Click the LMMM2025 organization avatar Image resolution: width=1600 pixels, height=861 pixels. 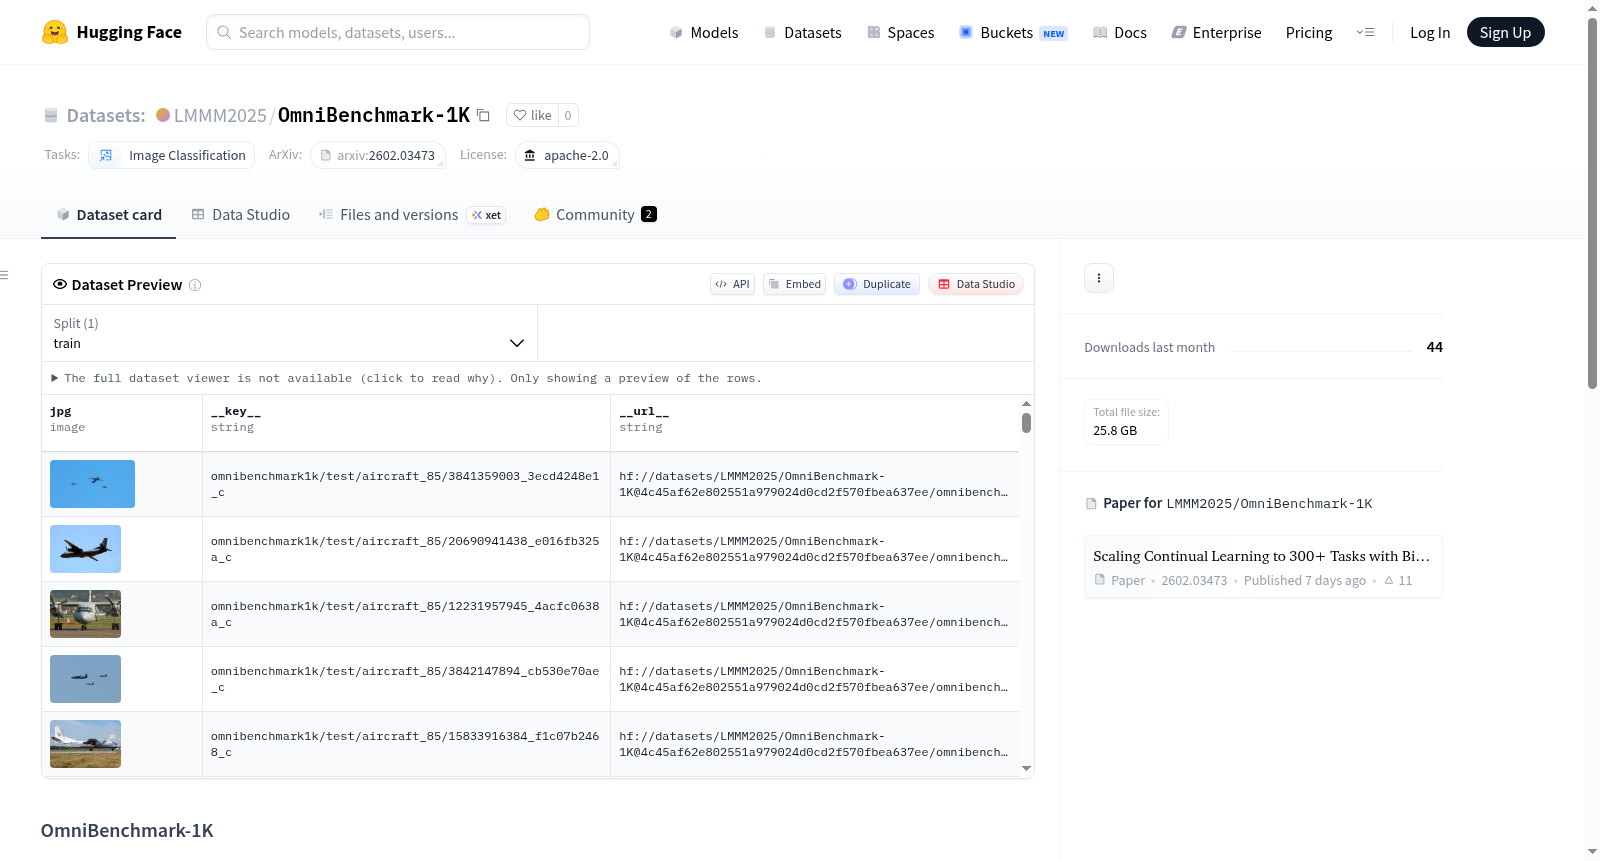(163, 115)
